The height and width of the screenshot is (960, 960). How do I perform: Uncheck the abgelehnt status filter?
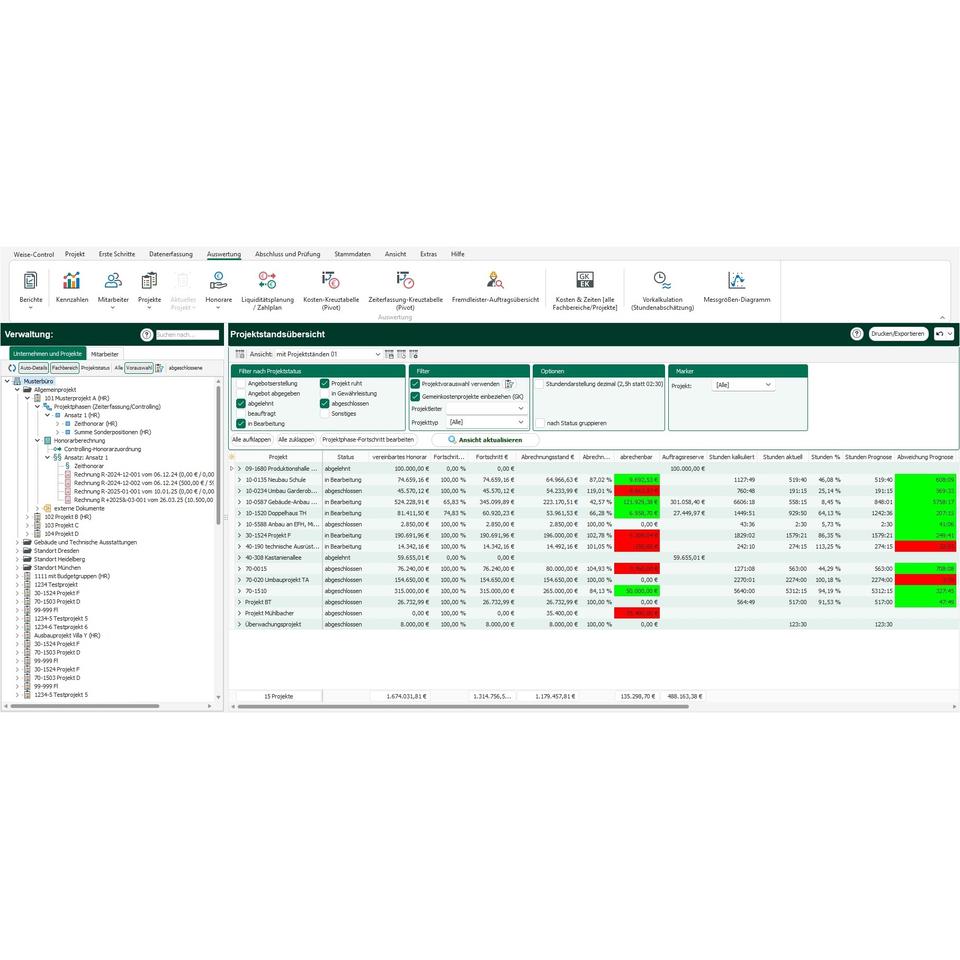[241, 403]
